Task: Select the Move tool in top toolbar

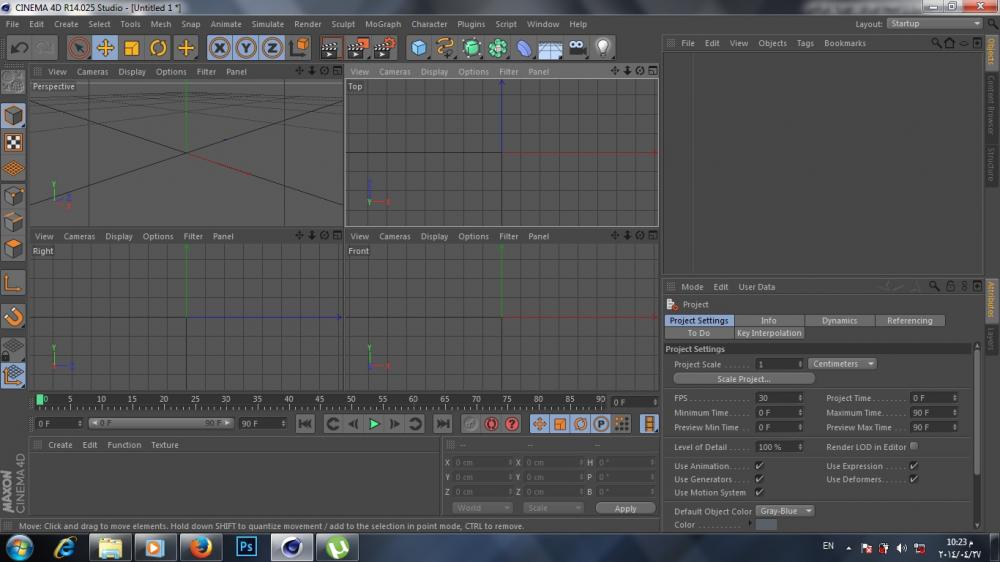Action: [x=105, y=48]
